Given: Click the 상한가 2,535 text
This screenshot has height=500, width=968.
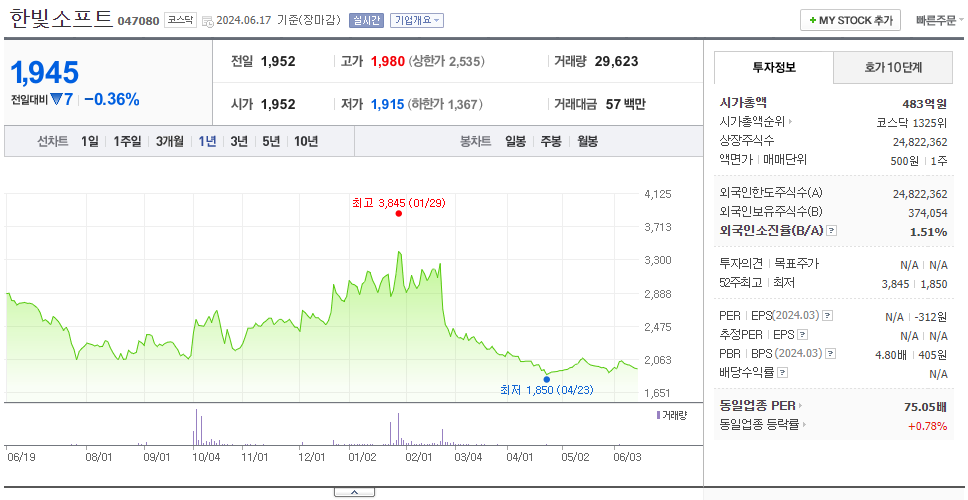Looking at the screenshot, I should (446, 62).
